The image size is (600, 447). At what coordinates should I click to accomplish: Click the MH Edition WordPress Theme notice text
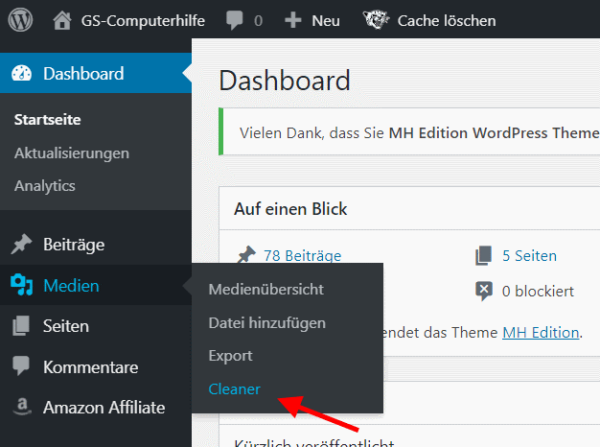click(x=494, y=133)
